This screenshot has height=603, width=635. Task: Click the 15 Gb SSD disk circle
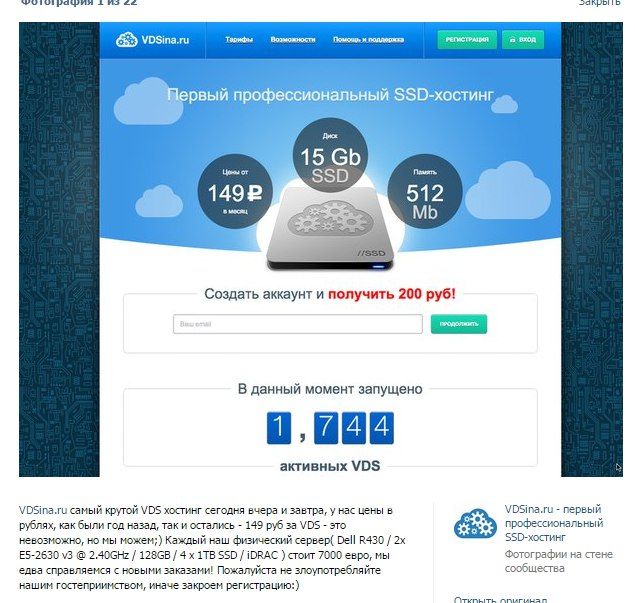330,155
